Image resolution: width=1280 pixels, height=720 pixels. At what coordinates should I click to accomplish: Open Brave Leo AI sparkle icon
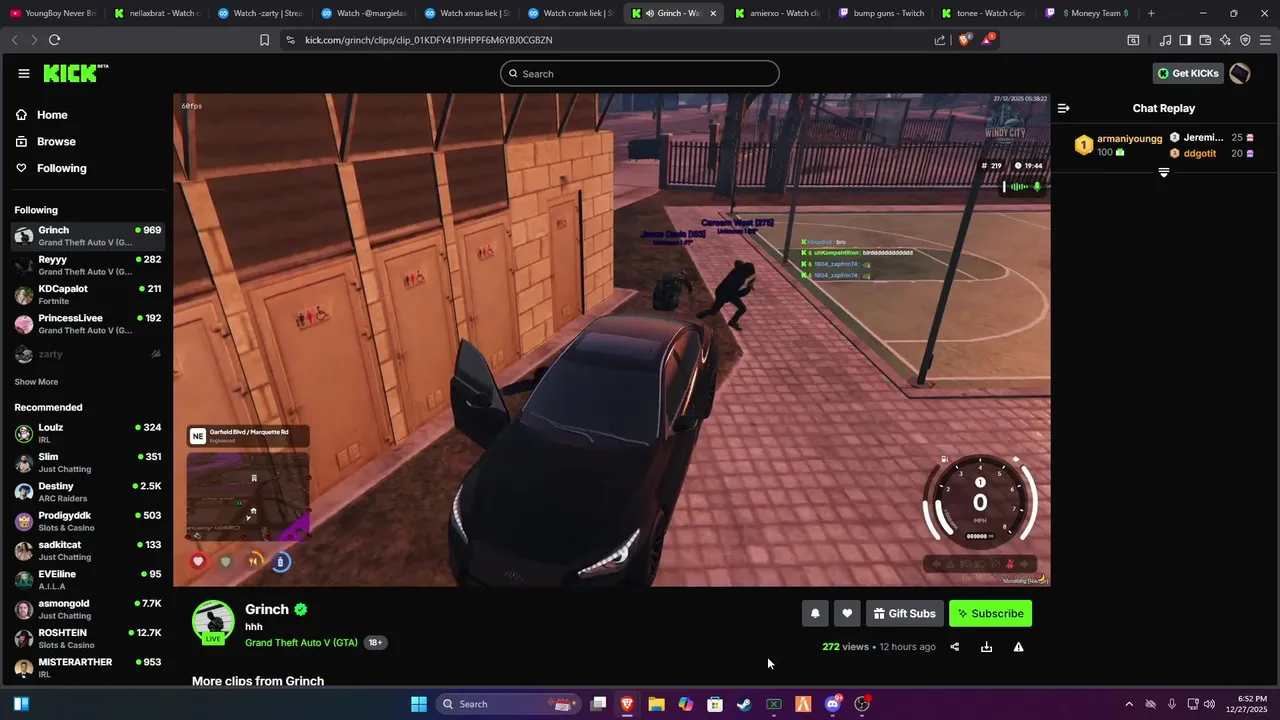[x=1225, y=40]
